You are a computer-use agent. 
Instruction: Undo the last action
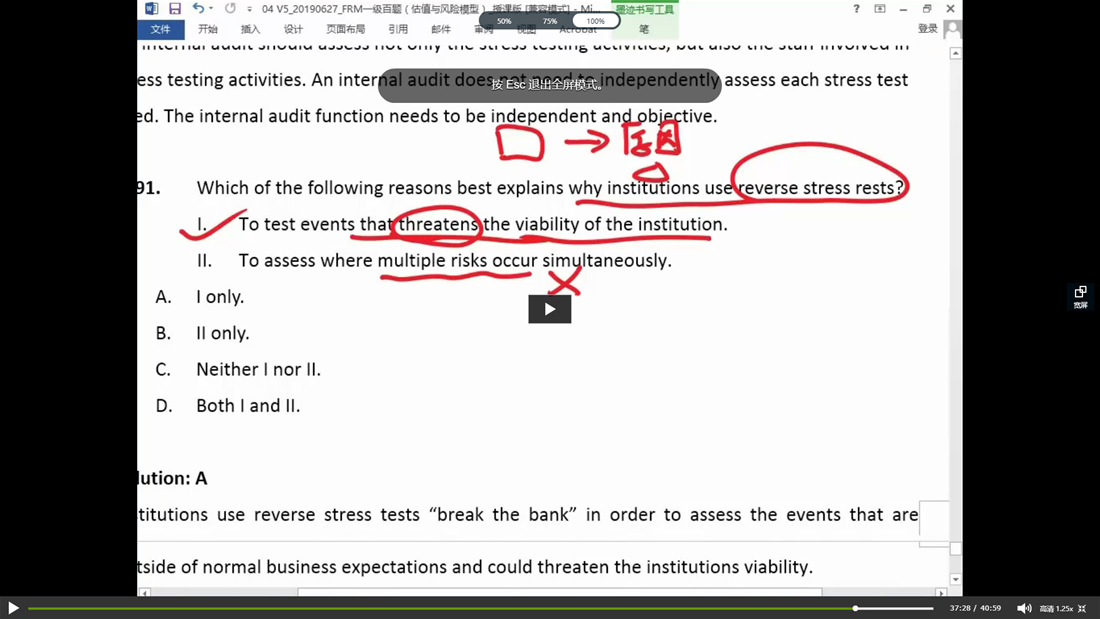tap(199, 8)
